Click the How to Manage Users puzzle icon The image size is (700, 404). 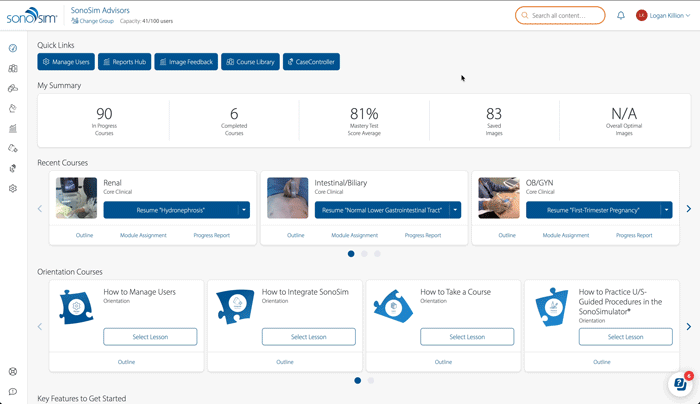[76, 307]
